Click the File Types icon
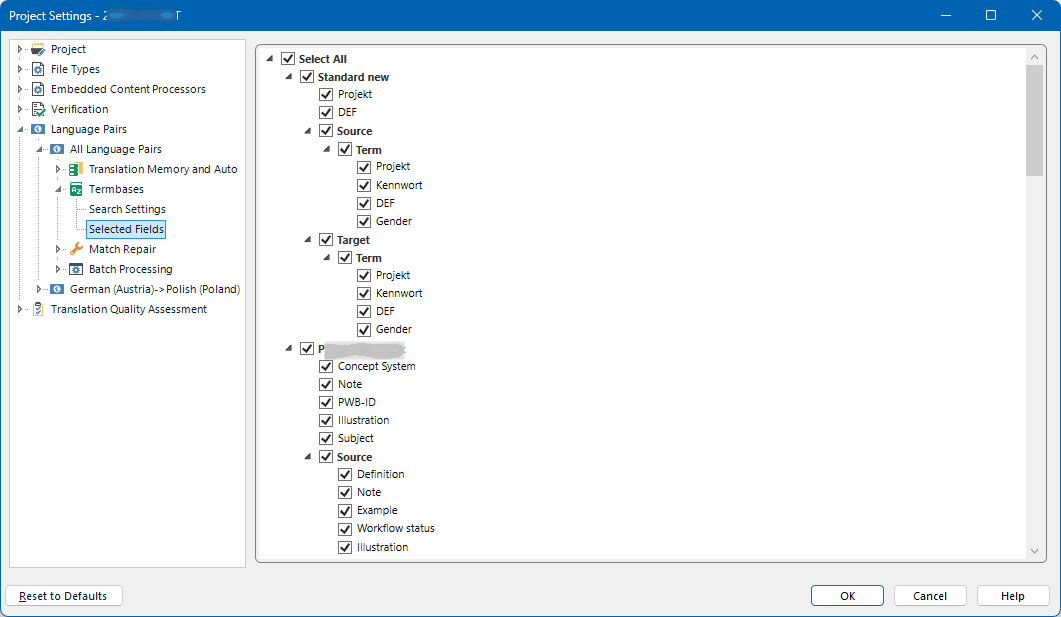The width and height of the screenshot is (1061, 617). [37, 68]
